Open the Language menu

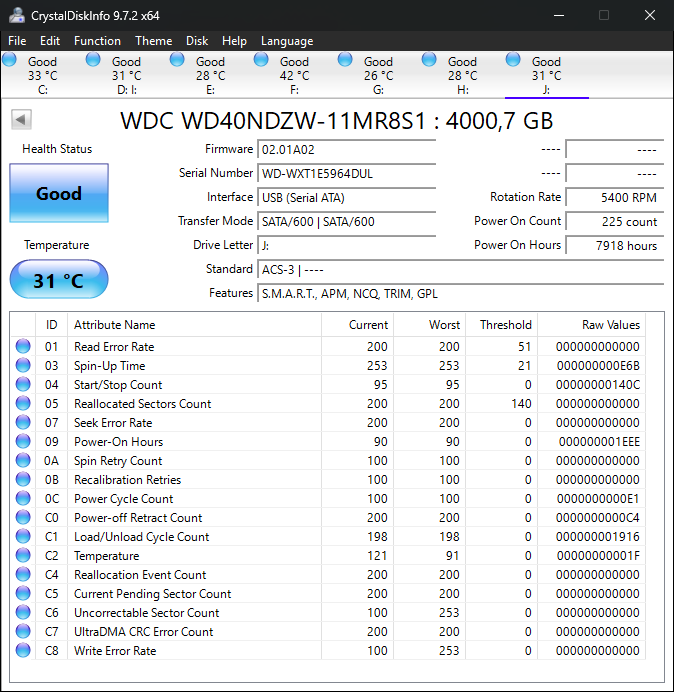pos(287,41)
